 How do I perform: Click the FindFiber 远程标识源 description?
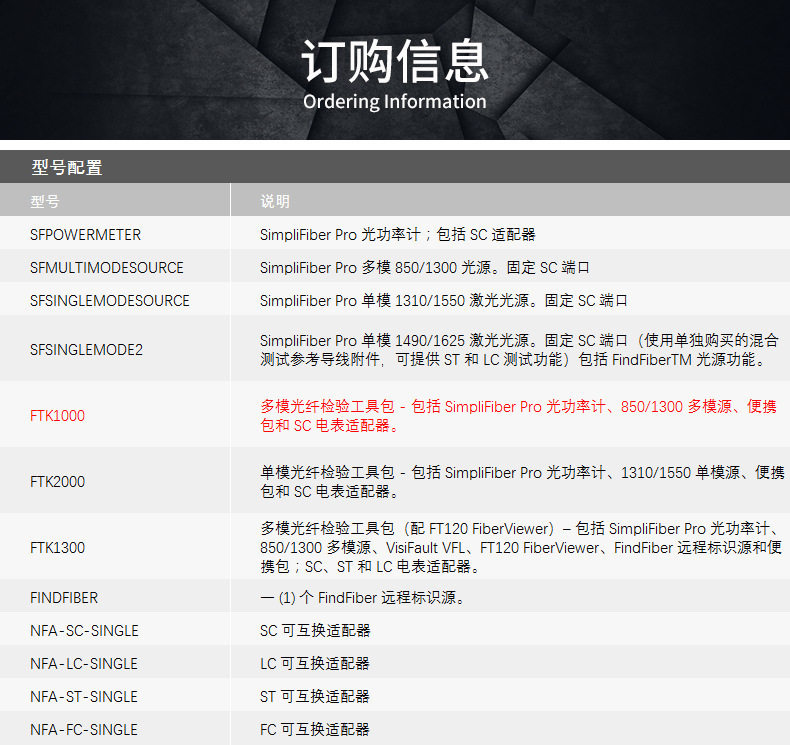tap(363, 598)
